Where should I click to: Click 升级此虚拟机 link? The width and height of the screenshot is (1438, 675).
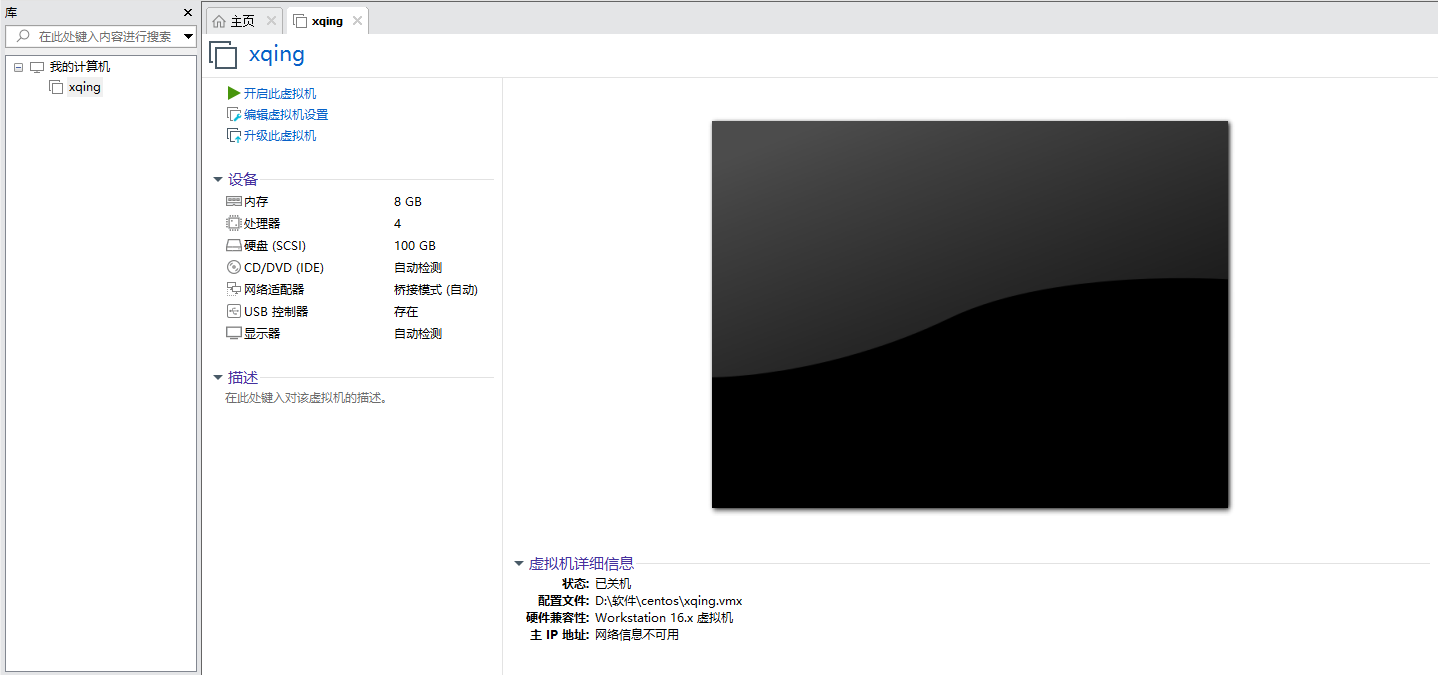280,135
